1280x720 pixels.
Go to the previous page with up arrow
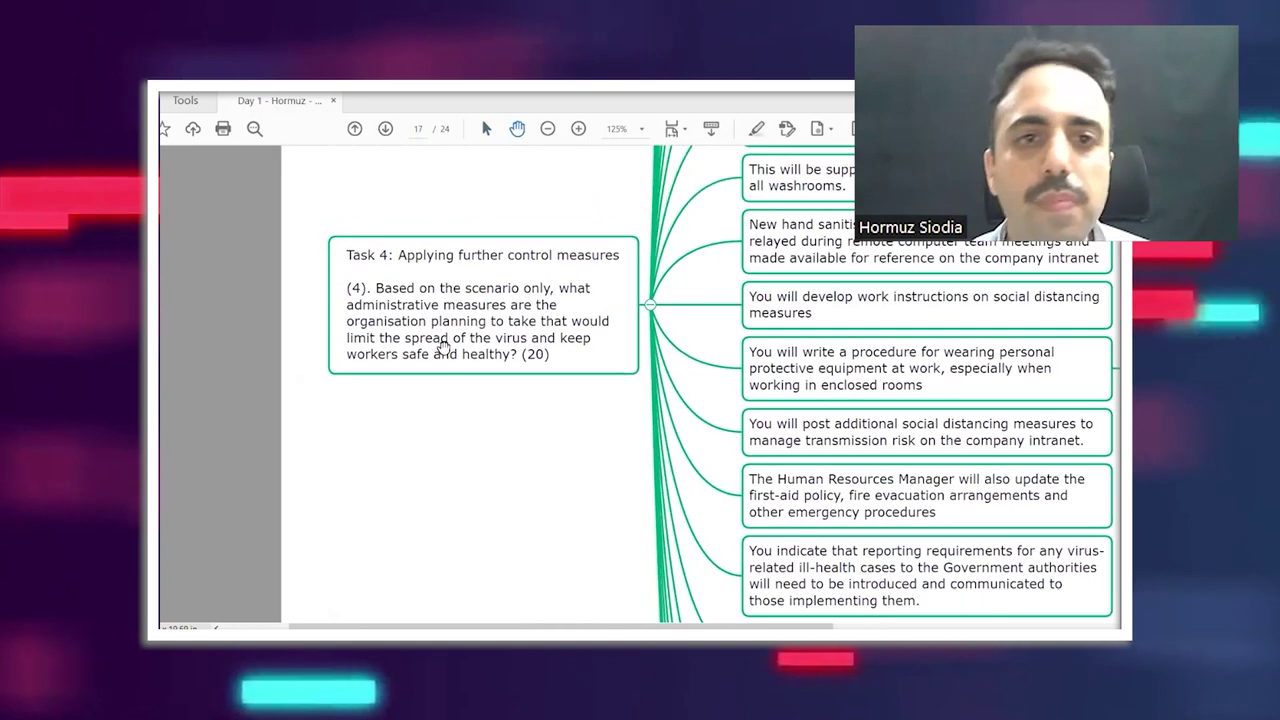[355, 129]
